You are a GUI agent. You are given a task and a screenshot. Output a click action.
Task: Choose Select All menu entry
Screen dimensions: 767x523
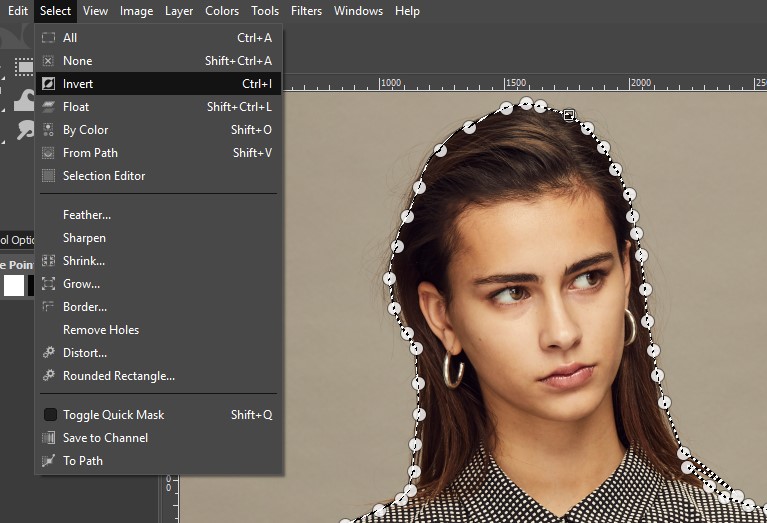click(x=158, y=38)
